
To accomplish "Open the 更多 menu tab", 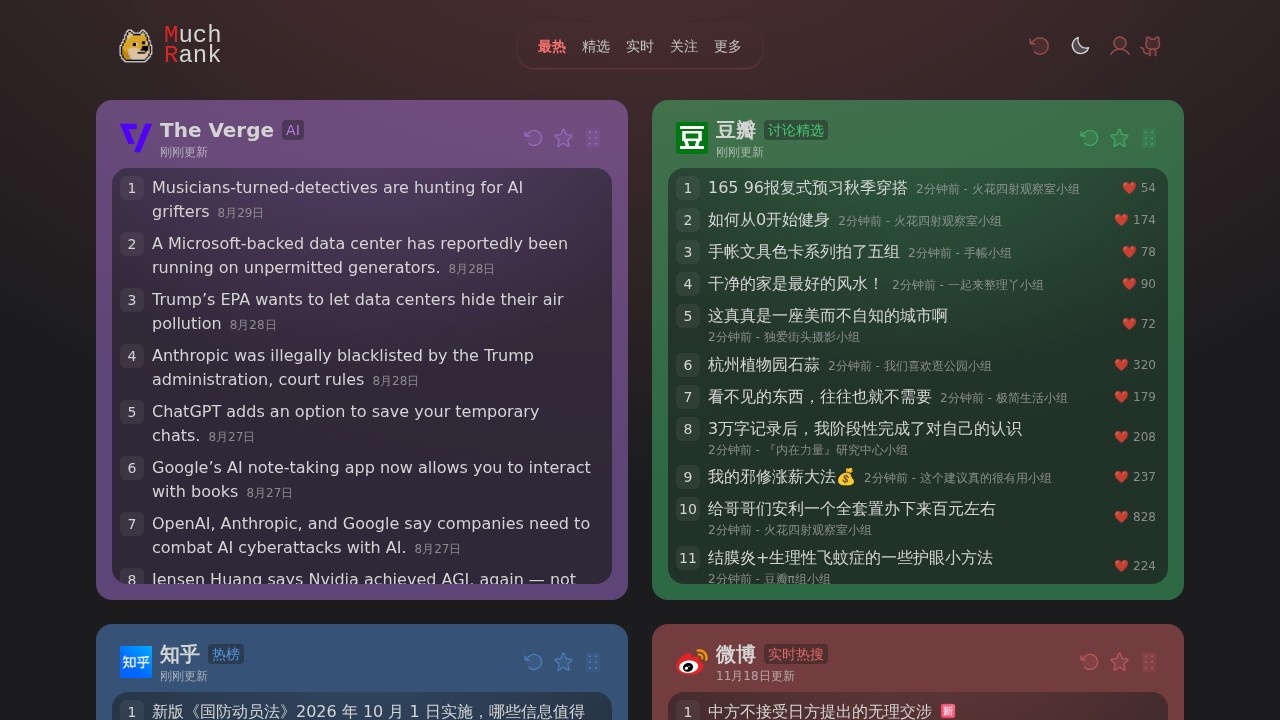I will pyautogui.click(x=728, y=46).
